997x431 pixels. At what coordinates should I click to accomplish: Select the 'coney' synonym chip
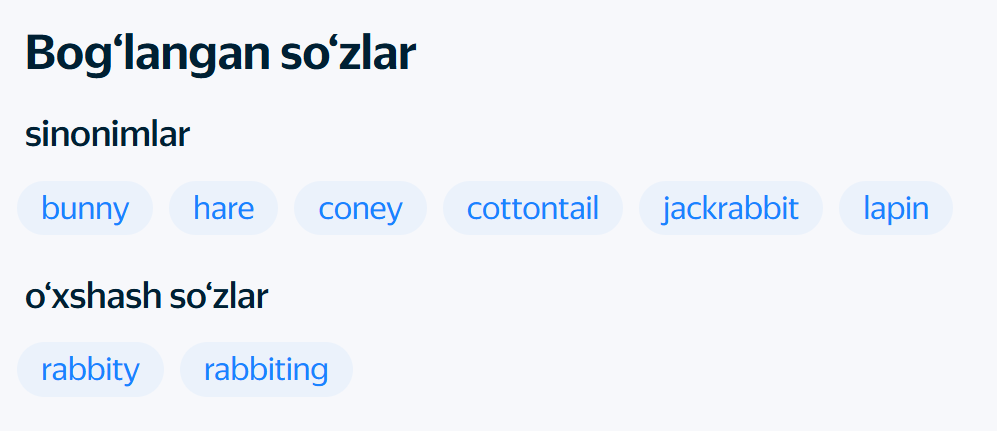[360, 208]
